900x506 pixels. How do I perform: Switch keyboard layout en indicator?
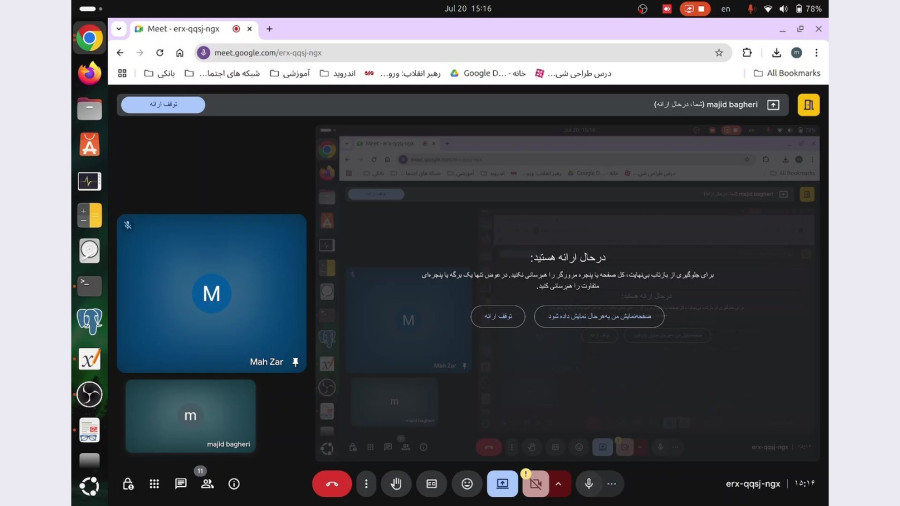(x=726, y=9)
